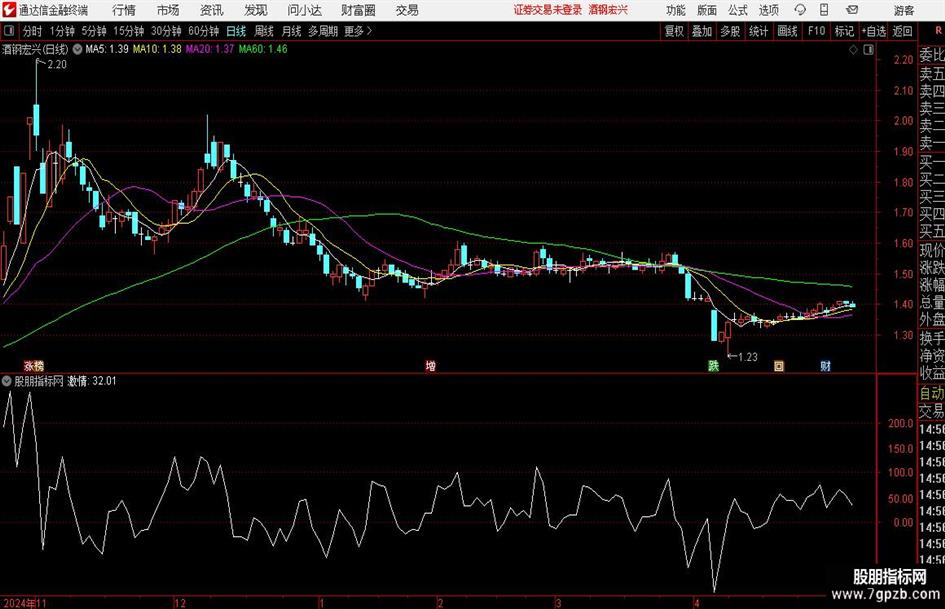Image resolution: width=945 pixels, height=609 pixels.
Task: Click the green 跌 event marker
Action: point(713,365)
